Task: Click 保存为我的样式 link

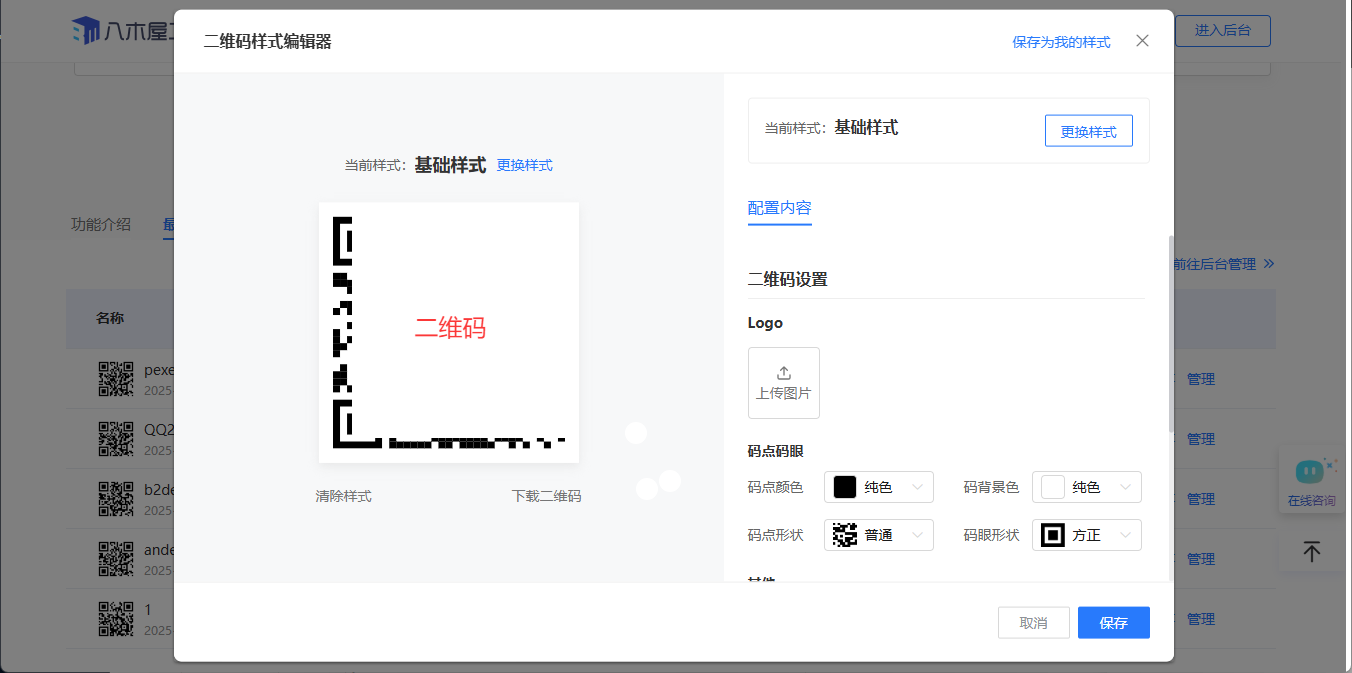Action: click(x=1061, y=42)
